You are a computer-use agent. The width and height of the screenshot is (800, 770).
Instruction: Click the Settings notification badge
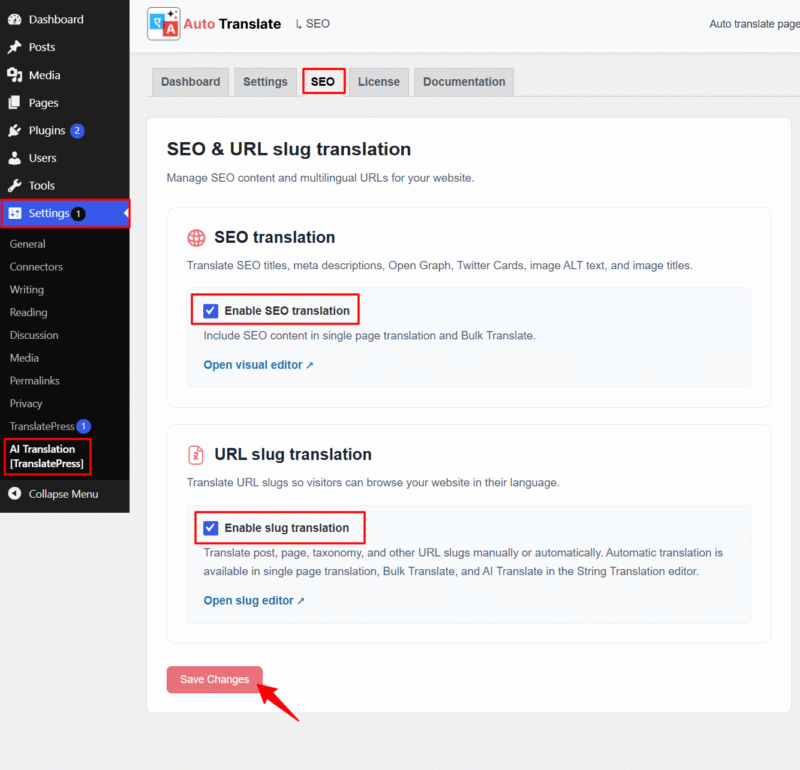click(78, 214)
